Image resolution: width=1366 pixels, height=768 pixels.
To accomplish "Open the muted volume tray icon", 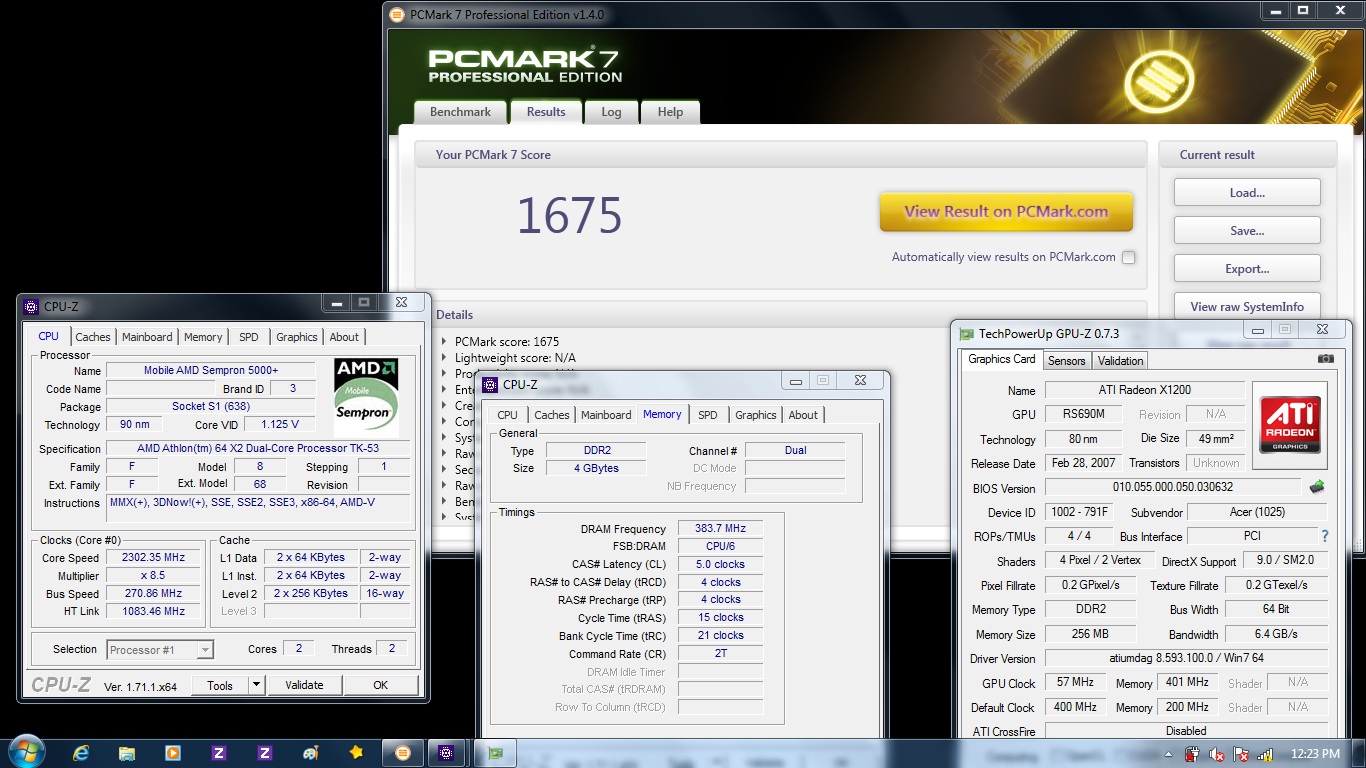I will (1217, 754).
